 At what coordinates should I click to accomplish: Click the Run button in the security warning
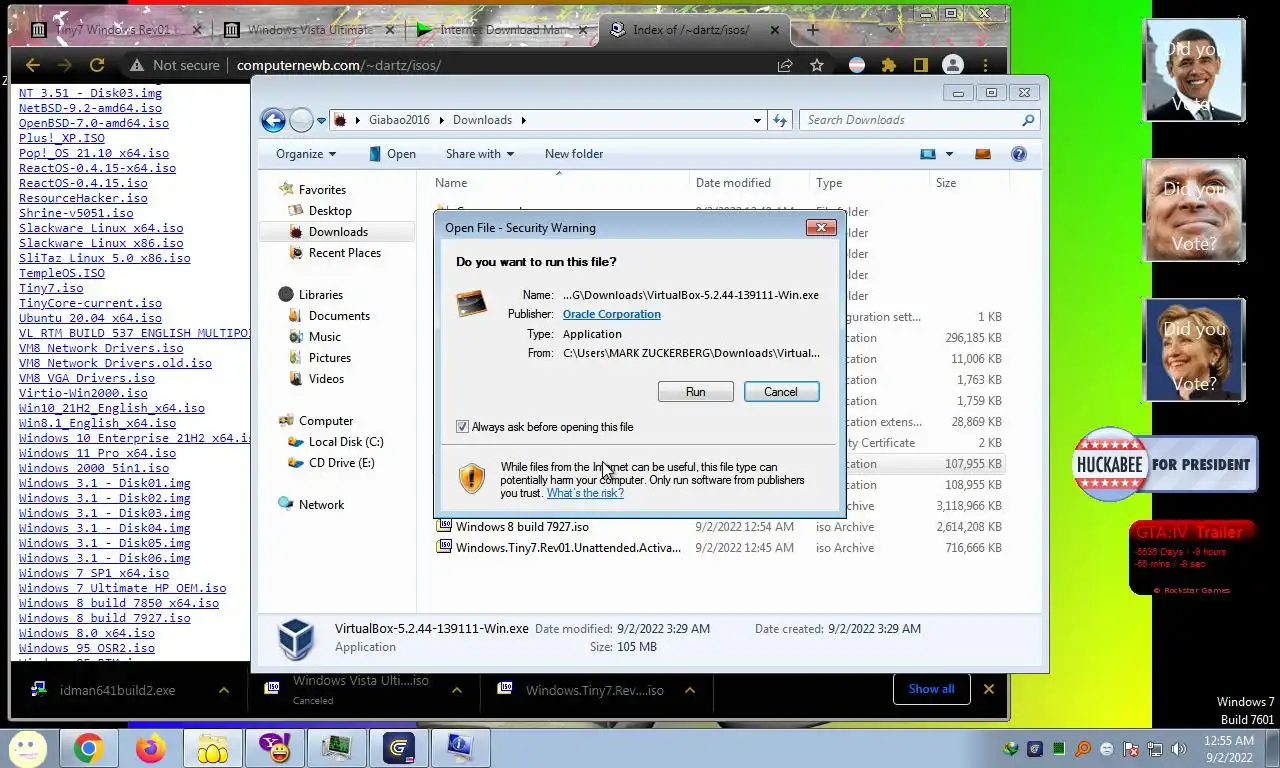click(695, 392)
